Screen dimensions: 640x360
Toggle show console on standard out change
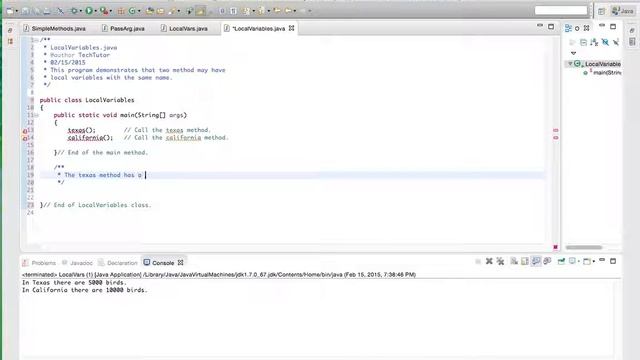(536, 261)
